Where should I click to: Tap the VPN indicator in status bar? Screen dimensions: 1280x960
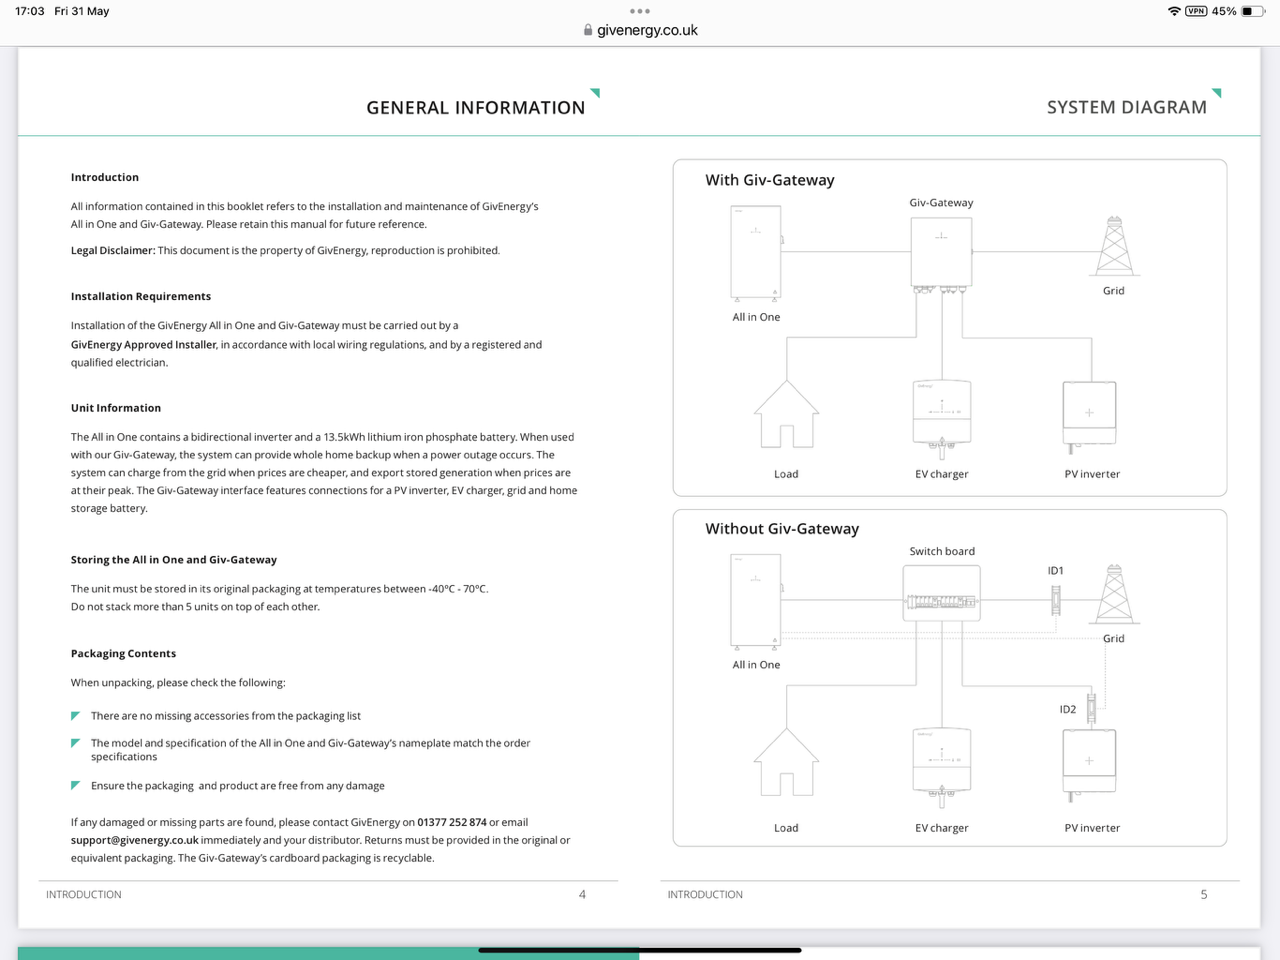(1196, 11)
